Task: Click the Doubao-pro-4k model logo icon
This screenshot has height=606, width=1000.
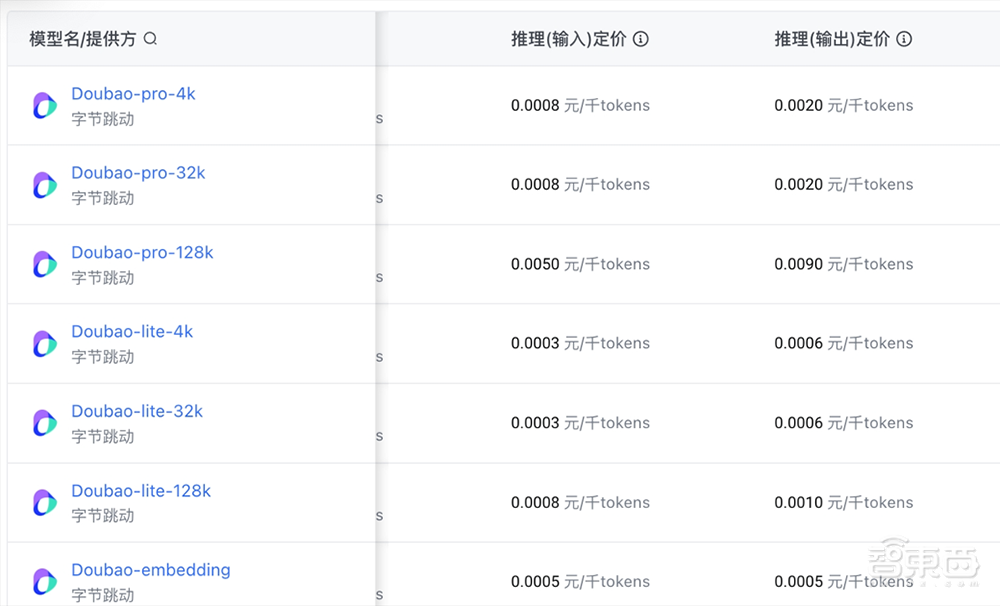Action: [x=44, y=105]
